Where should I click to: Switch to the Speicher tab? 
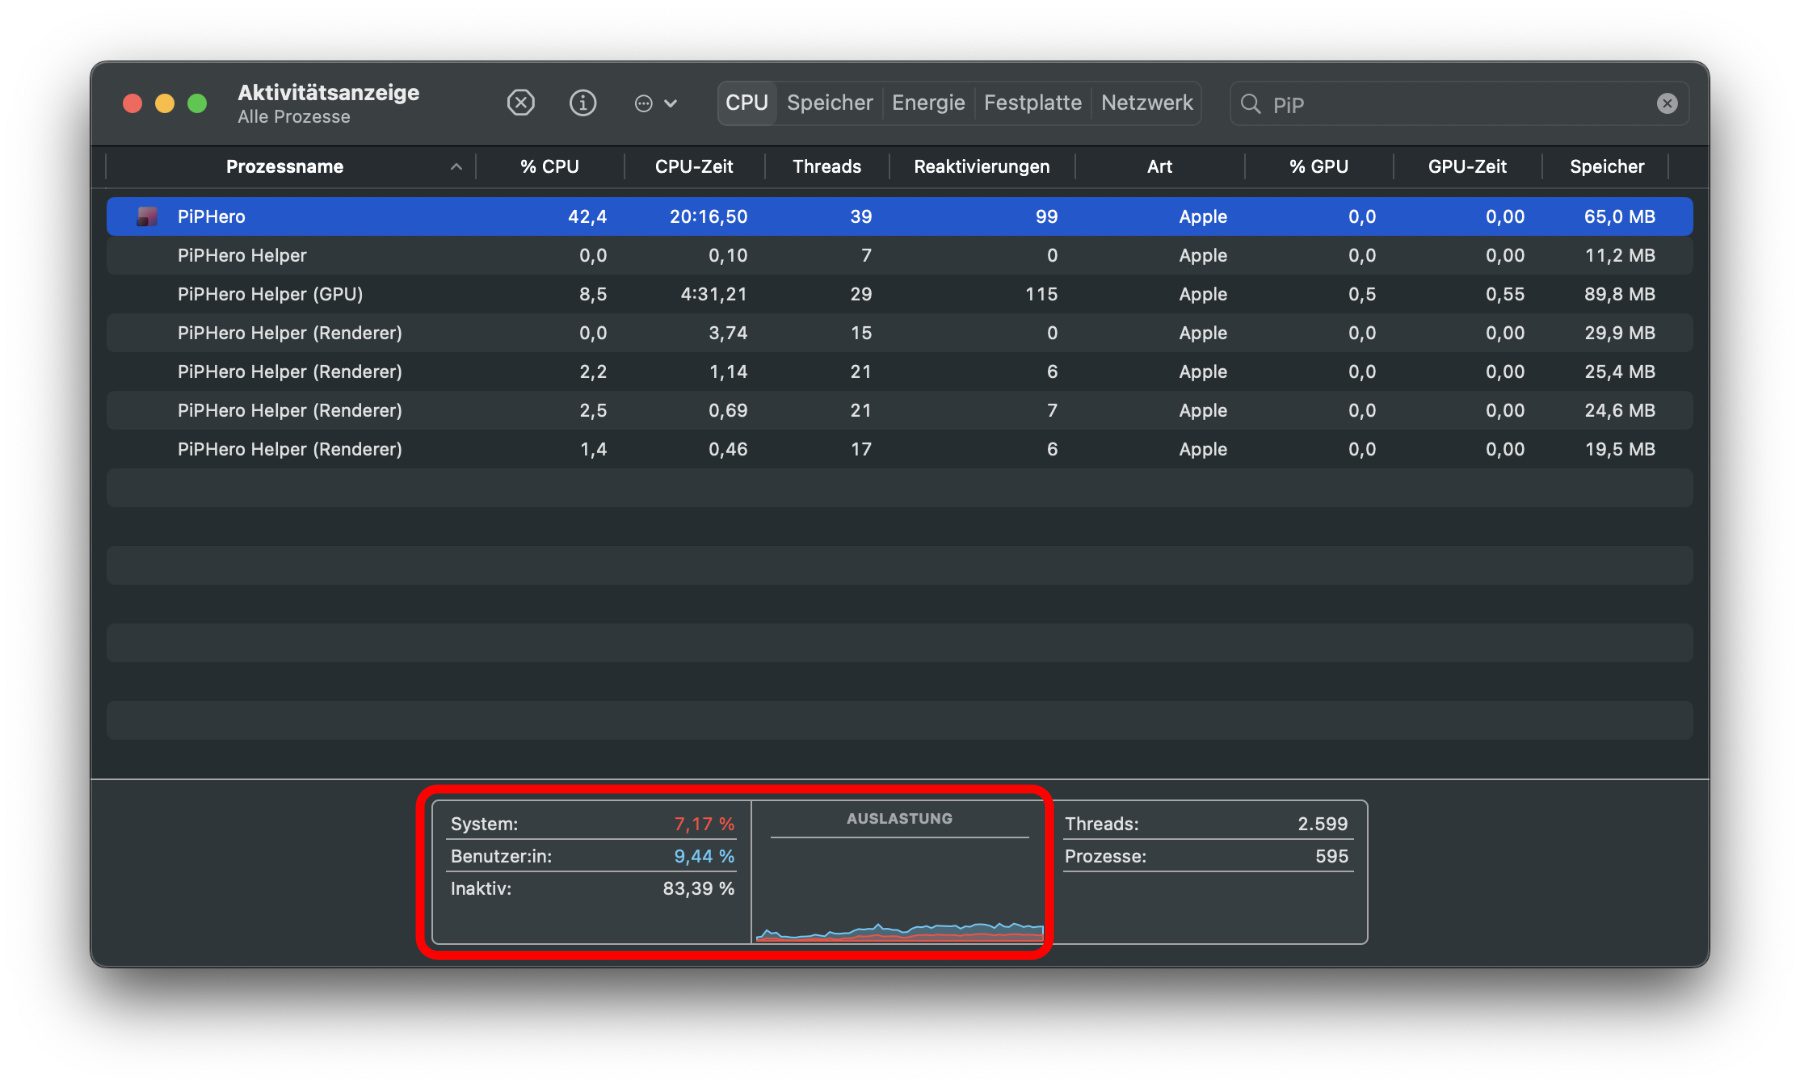click(829, 103)
